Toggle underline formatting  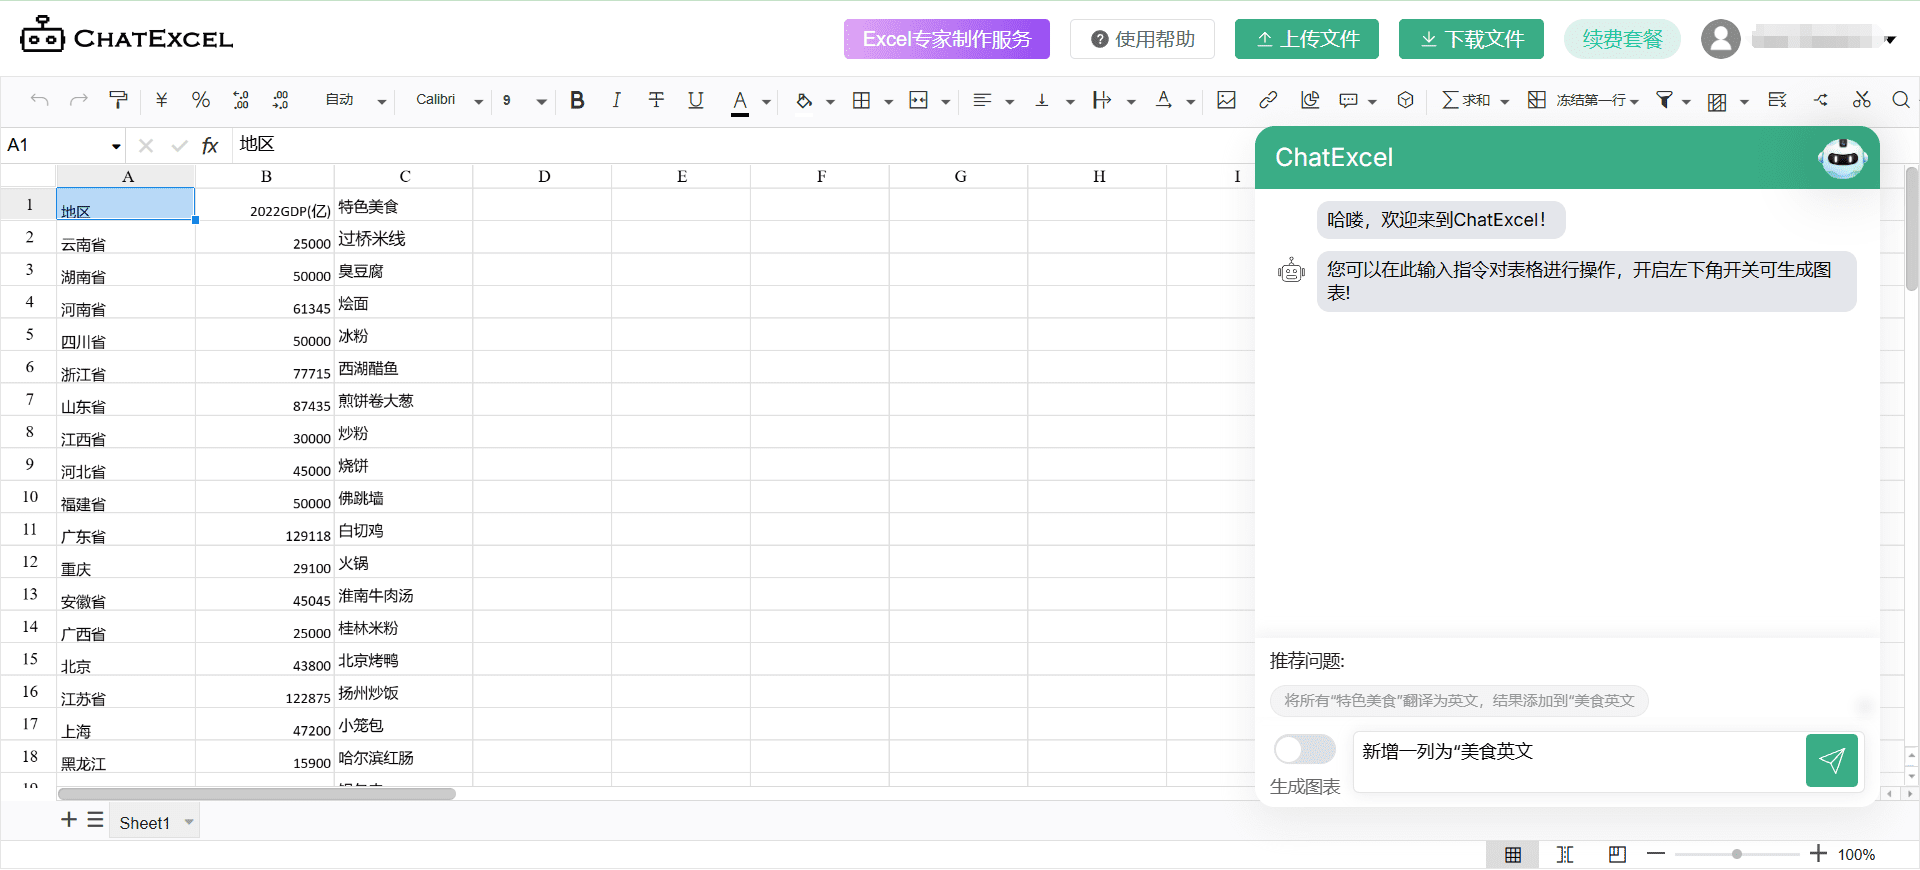pos(696,100)
